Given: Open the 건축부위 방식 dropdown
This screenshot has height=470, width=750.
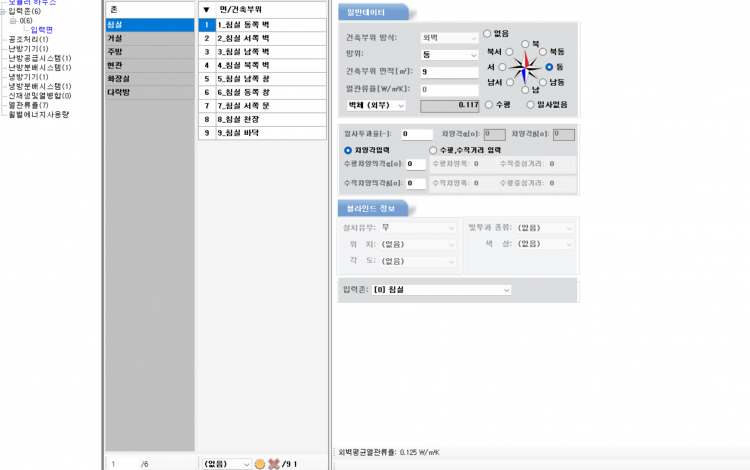Looking at the screenshot, I should (449, 38).
